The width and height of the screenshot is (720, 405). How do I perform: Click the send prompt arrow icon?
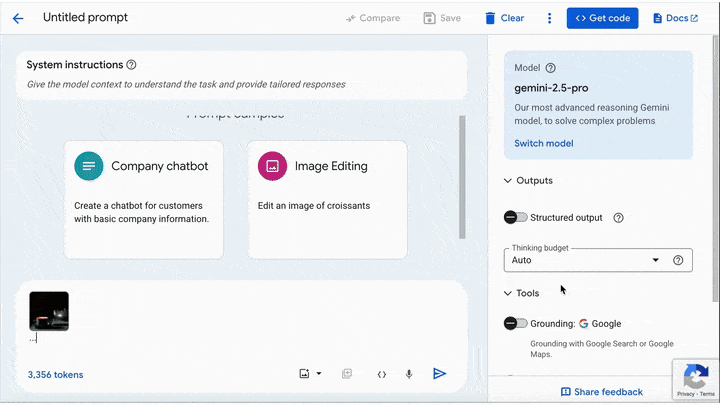[x=439, y=374]
